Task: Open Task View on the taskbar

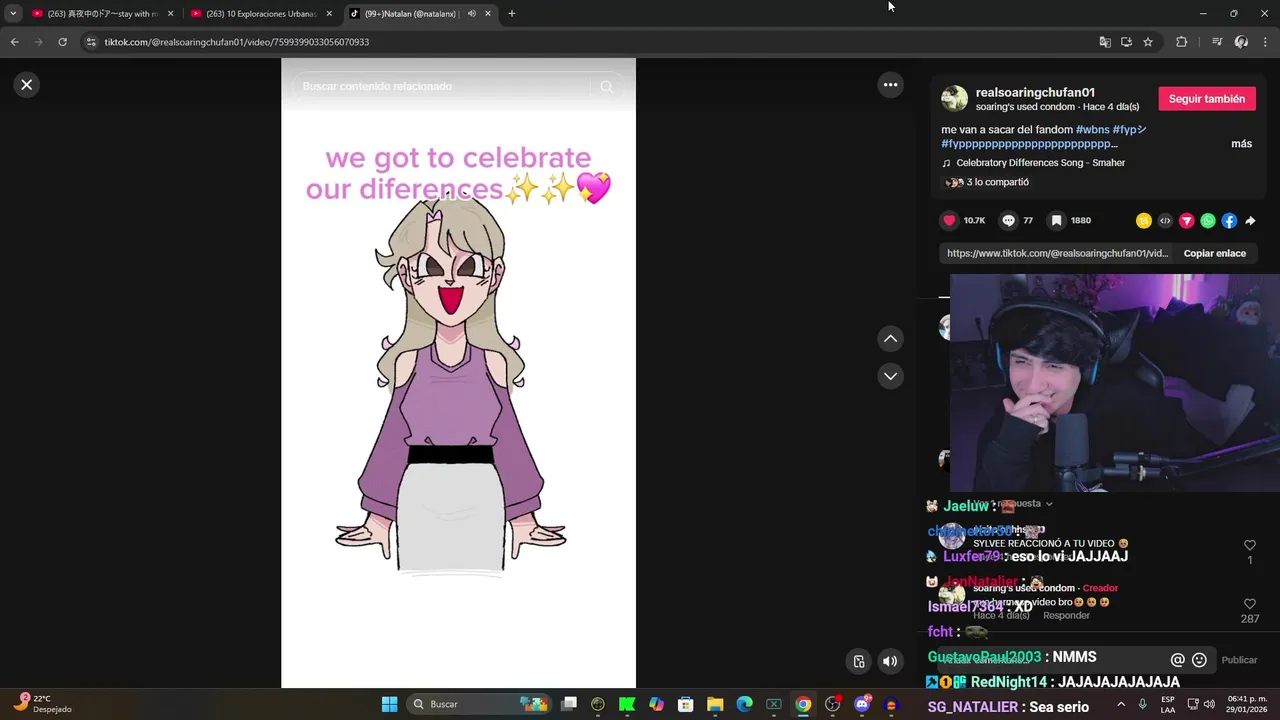Action: [x=568, y=704]
